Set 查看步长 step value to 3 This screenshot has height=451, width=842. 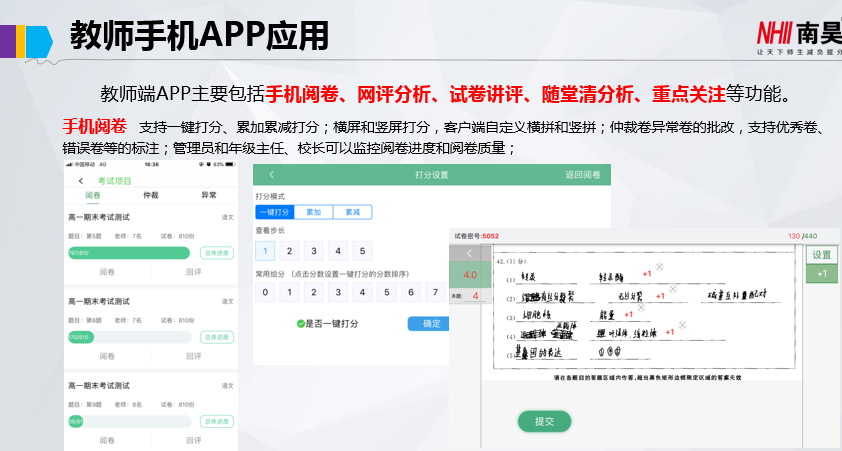tap(313, 251)
